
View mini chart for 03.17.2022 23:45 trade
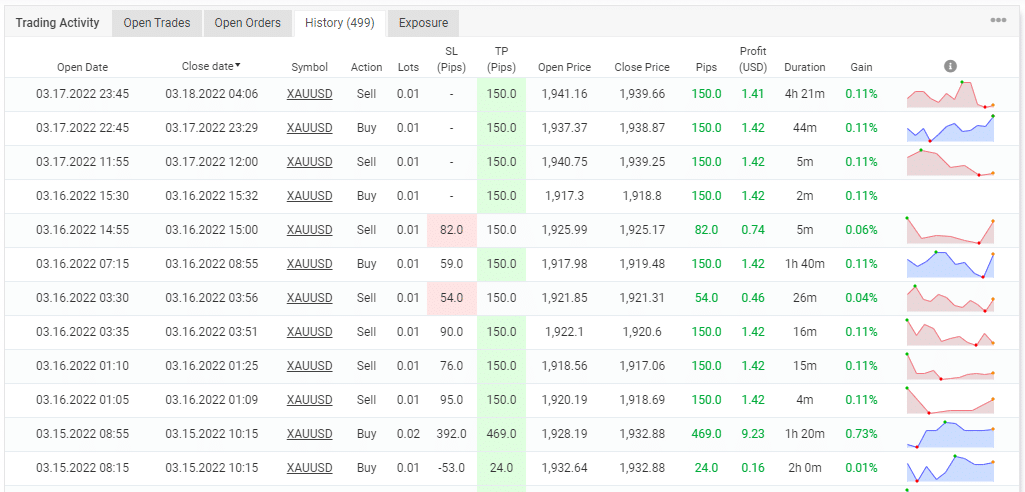951,95
